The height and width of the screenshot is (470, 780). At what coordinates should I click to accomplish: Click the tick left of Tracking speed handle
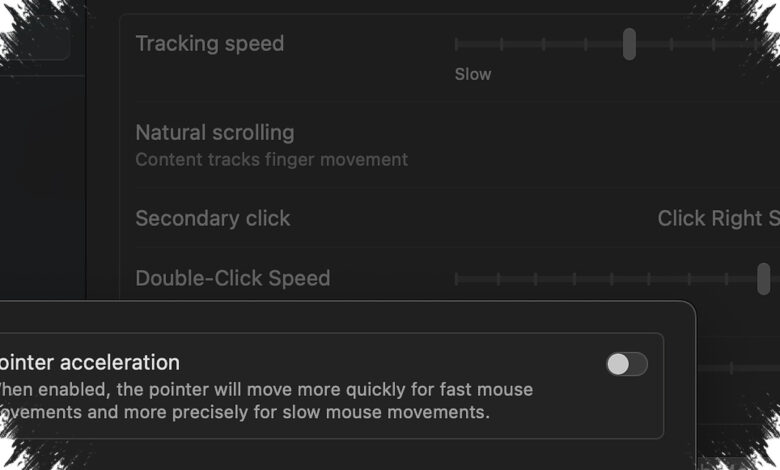point(586,44)
